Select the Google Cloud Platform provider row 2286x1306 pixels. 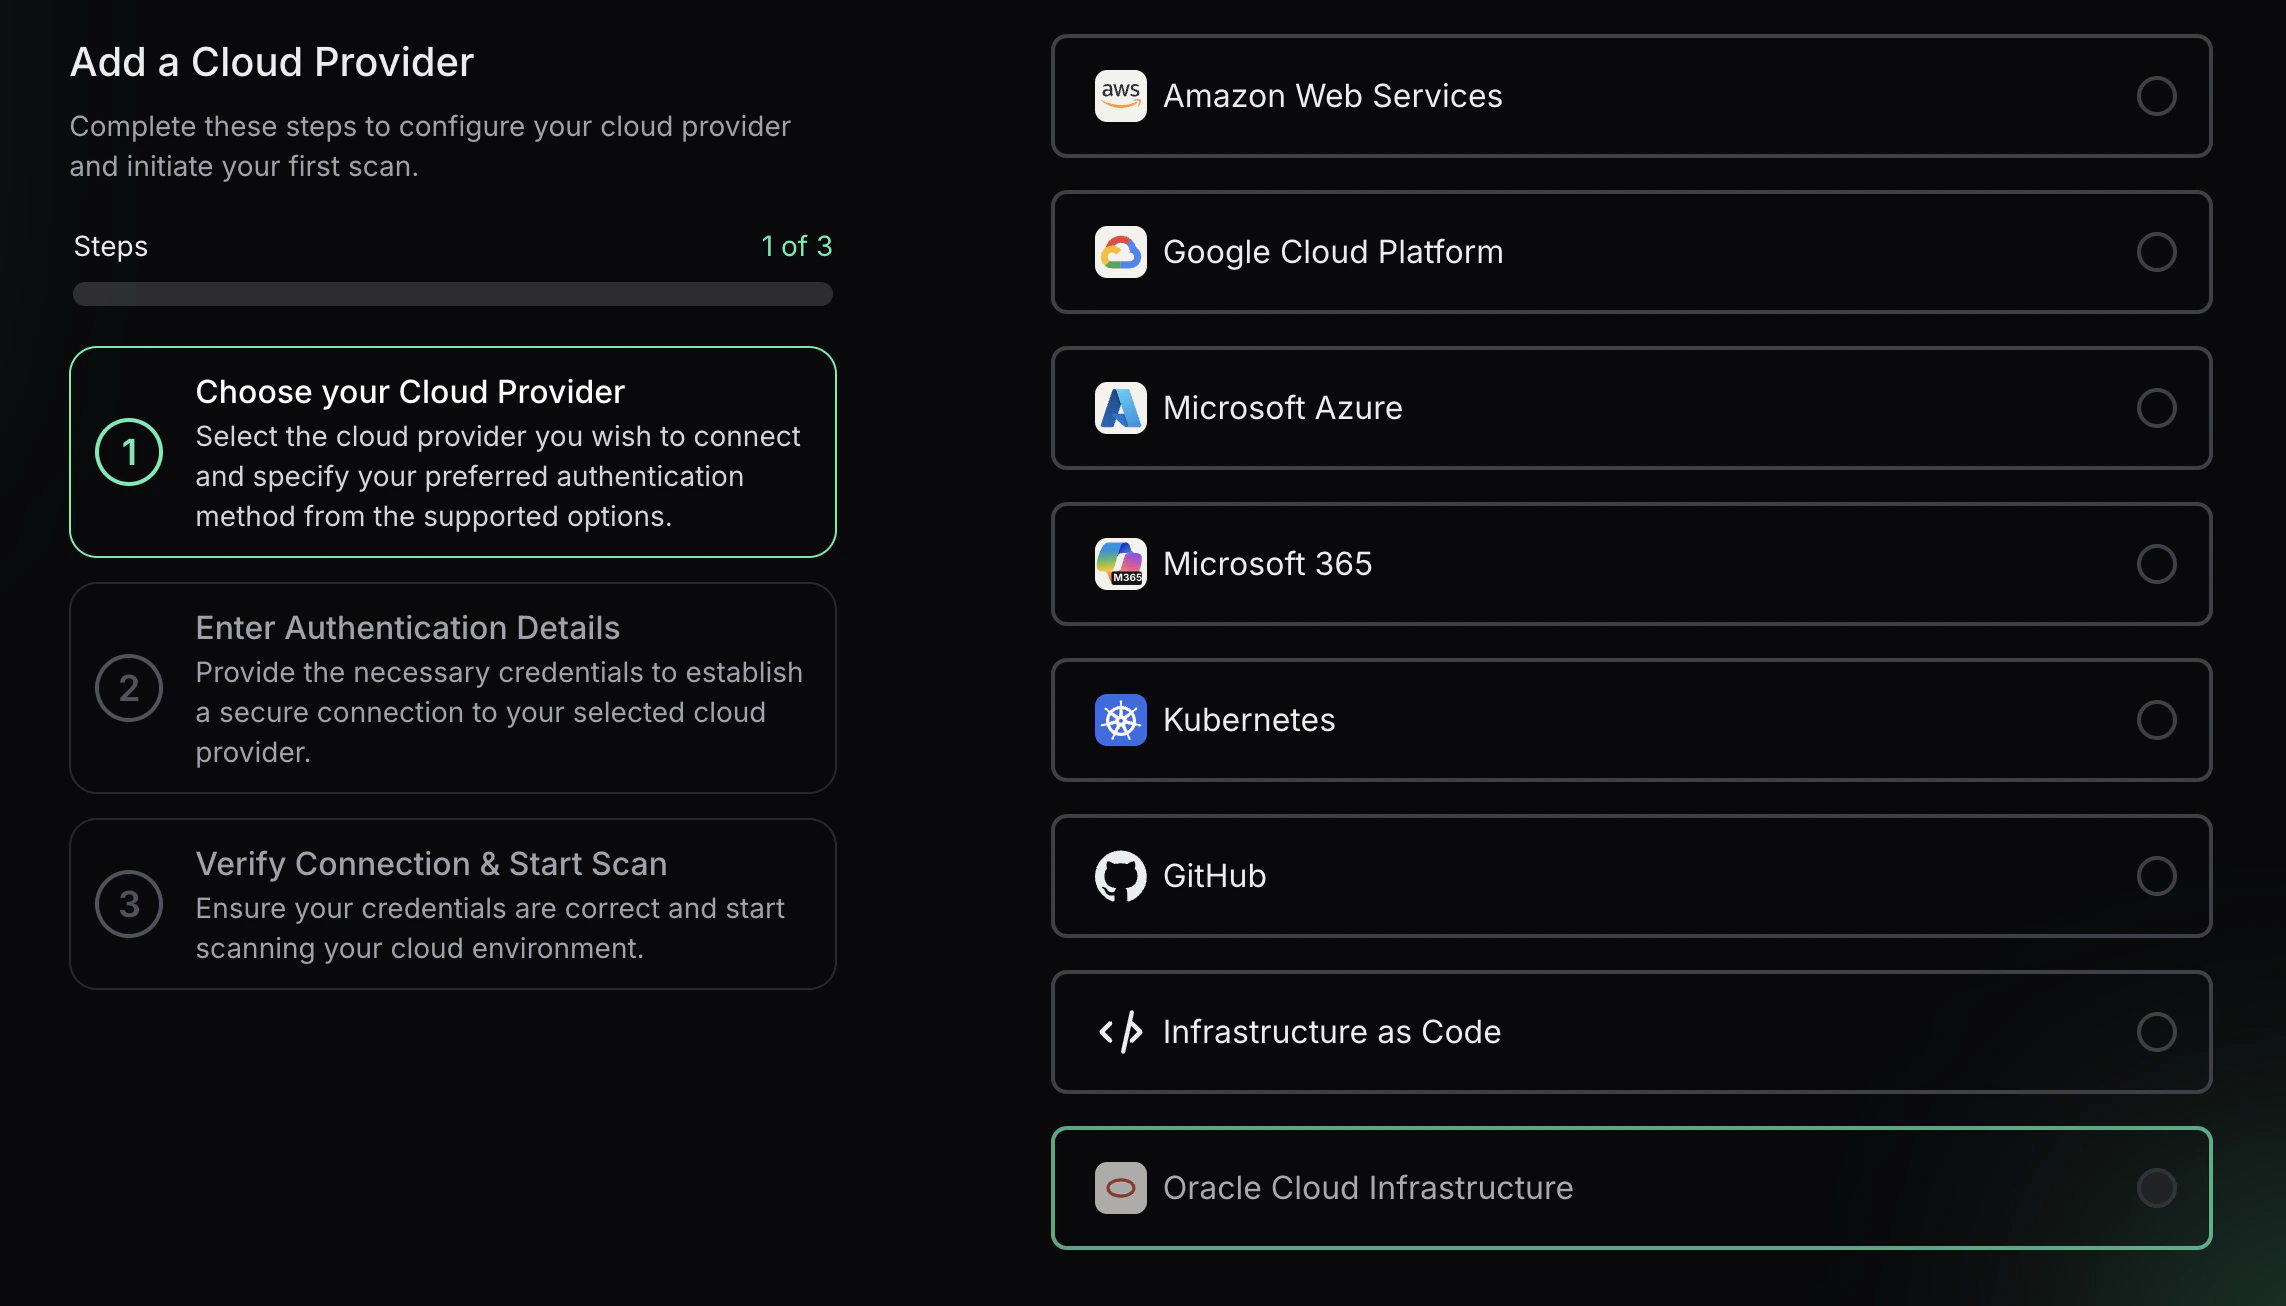point(1632,252)
